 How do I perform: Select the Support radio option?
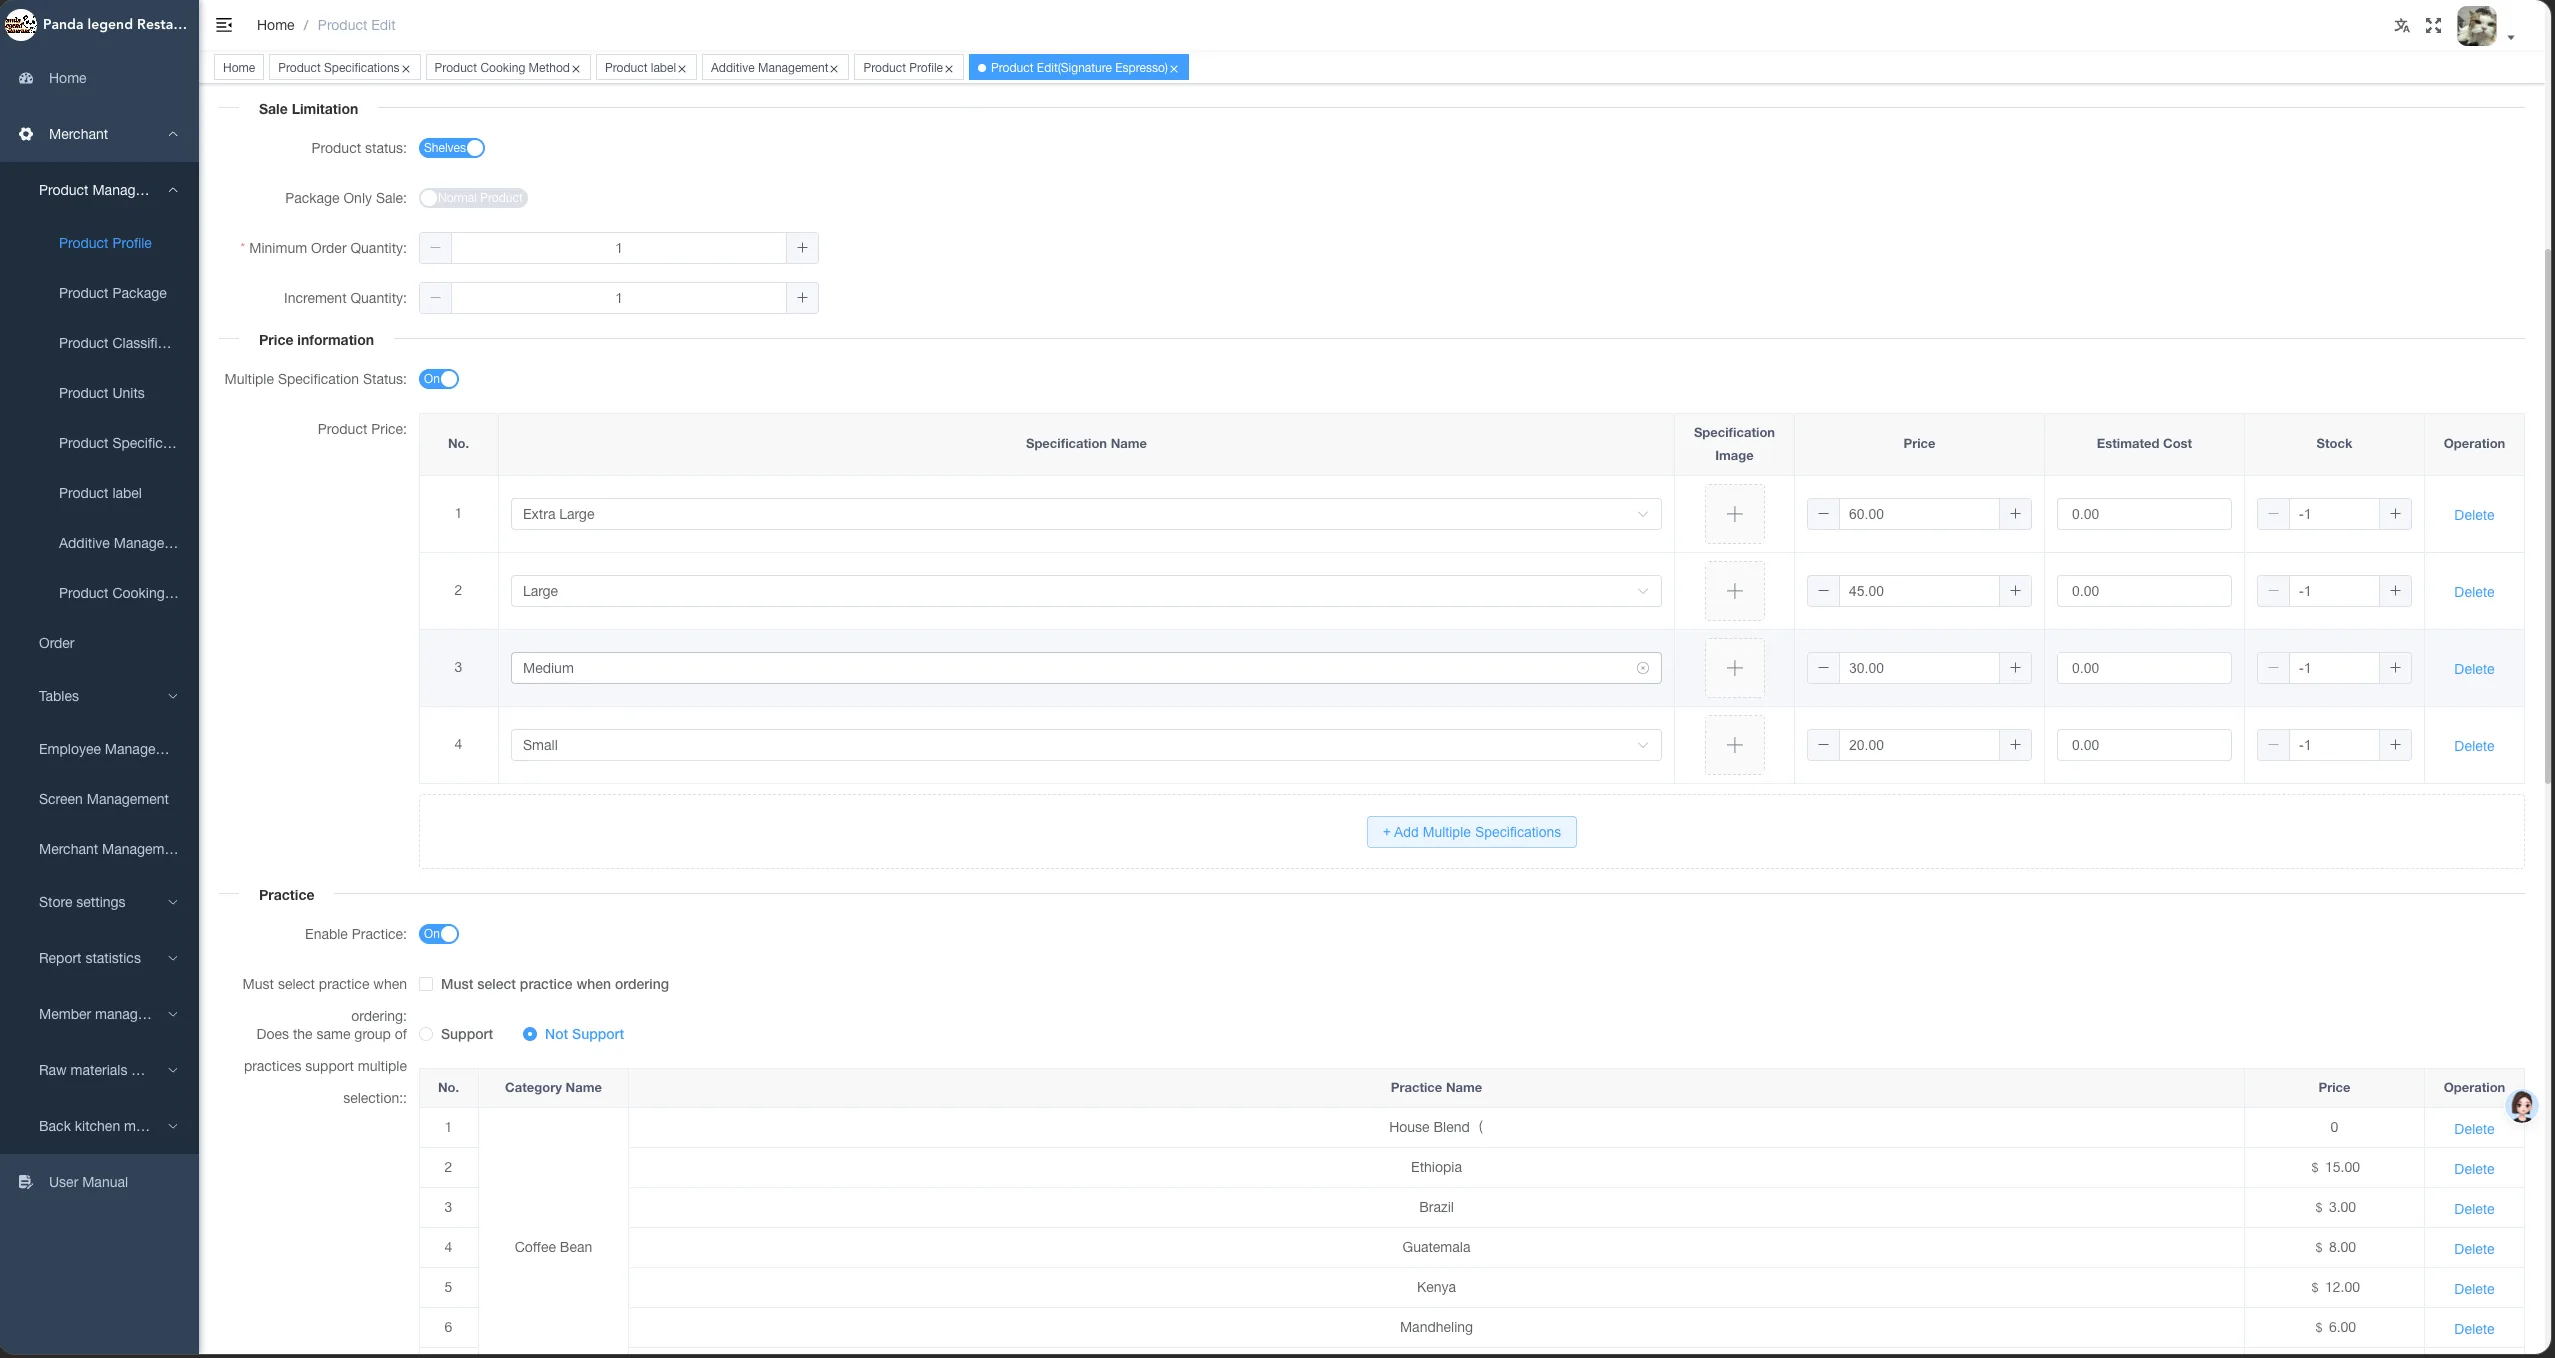tap(426, 1034)
